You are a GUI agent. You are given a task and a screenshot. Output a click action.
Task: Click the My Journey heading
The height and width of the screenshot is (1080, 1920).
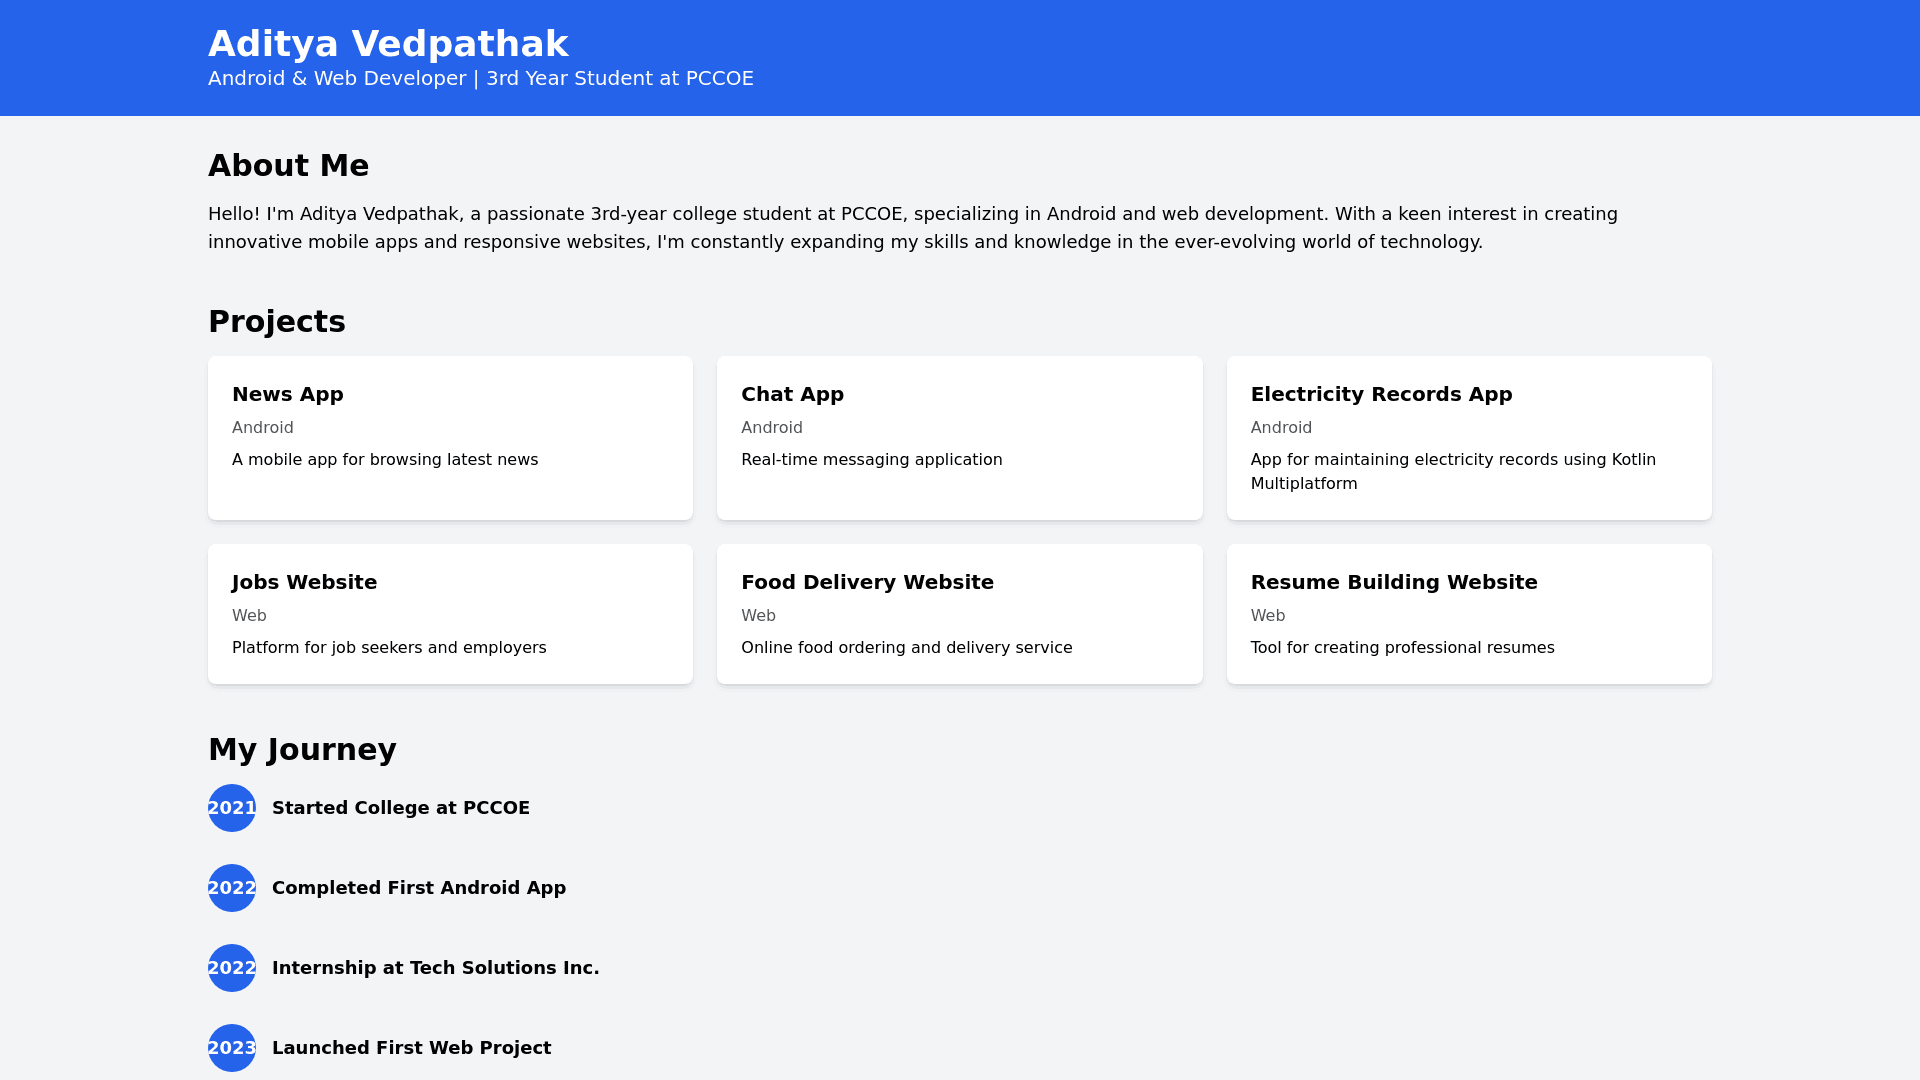302,750
